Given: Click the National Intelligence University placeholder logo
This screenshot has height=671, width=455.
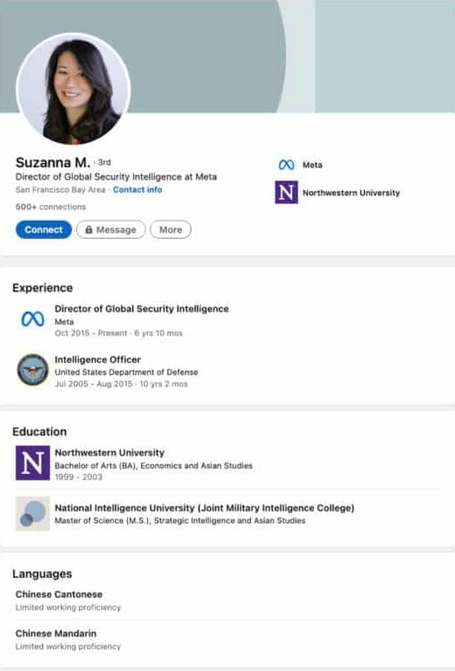Looking at the screenshot, I should tap(33, 514).
